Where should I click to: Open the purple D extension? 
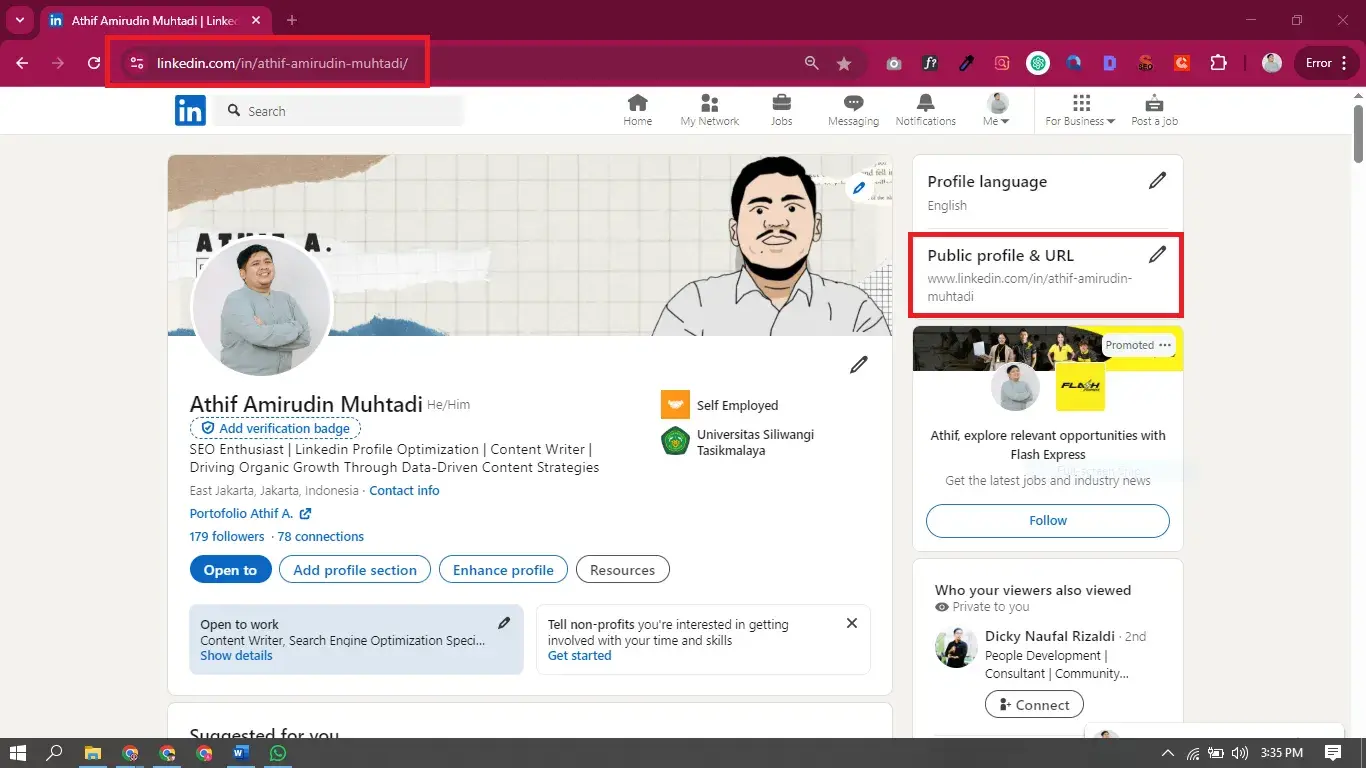pyautogui.click(x=1110, y=63)
